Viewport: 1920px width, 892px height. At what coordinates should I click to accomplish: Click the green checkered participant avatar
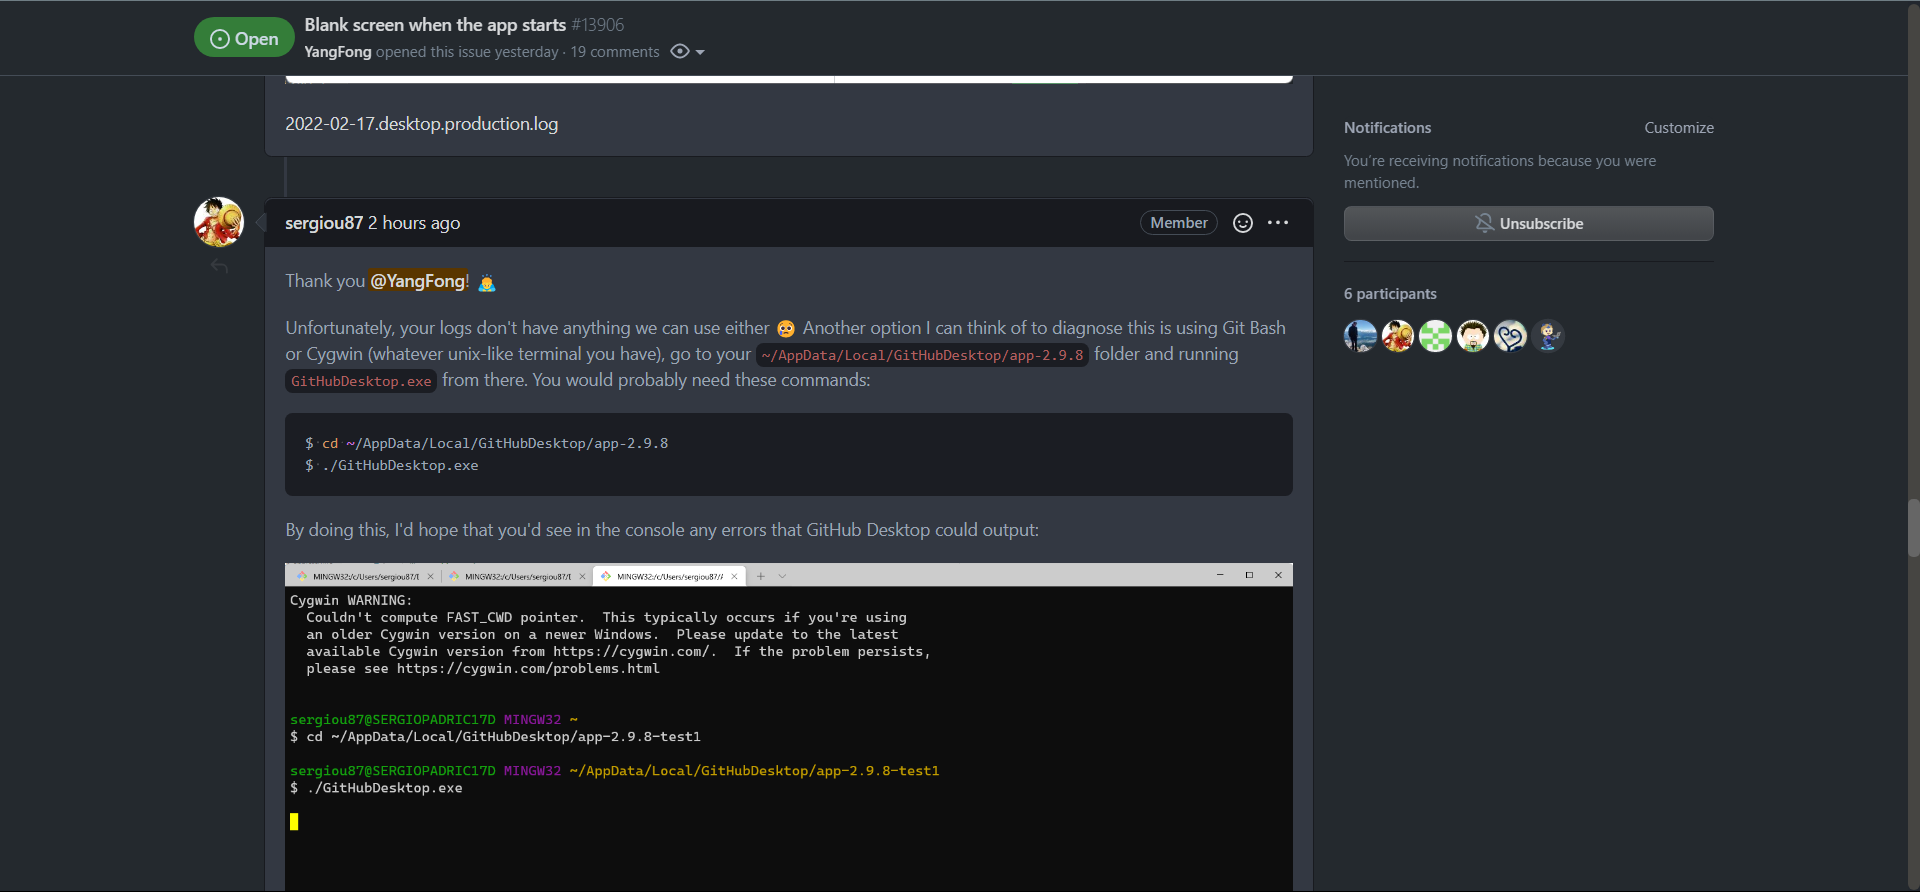coord(1435,336)
